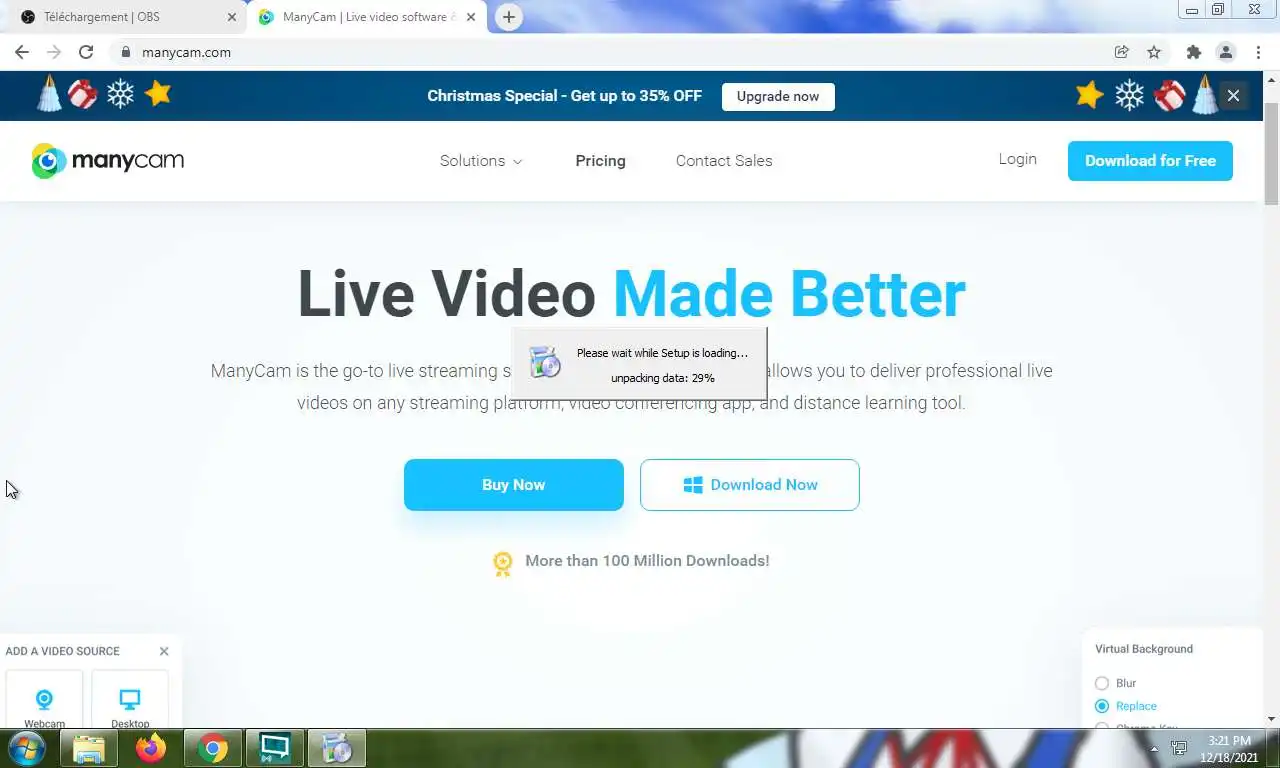Open File Explorer from the taskbar
1280x768 pixels.
(x=89, y=748)
